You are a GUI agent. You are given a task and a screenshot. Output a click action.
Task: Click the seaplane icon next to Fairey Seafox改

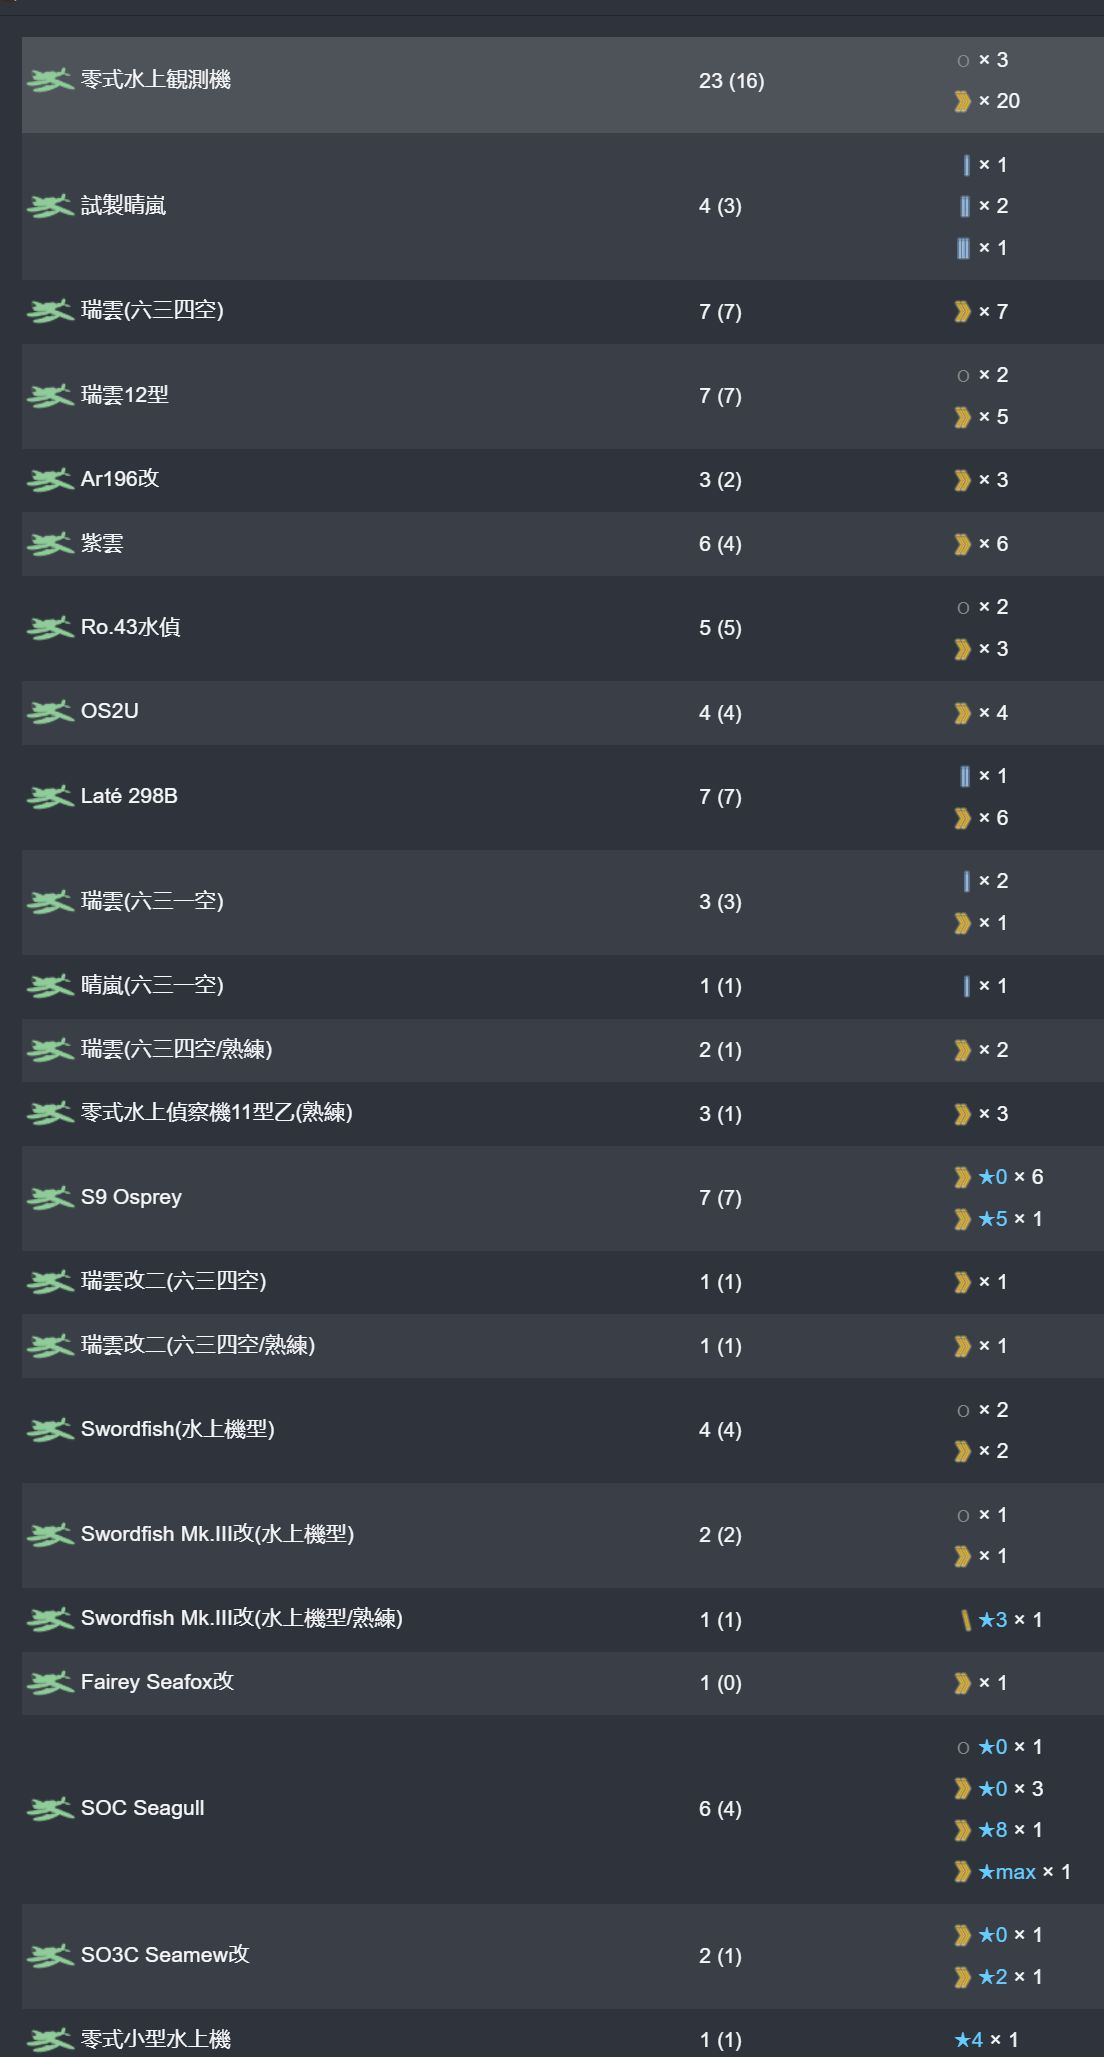coord(50,1683)
